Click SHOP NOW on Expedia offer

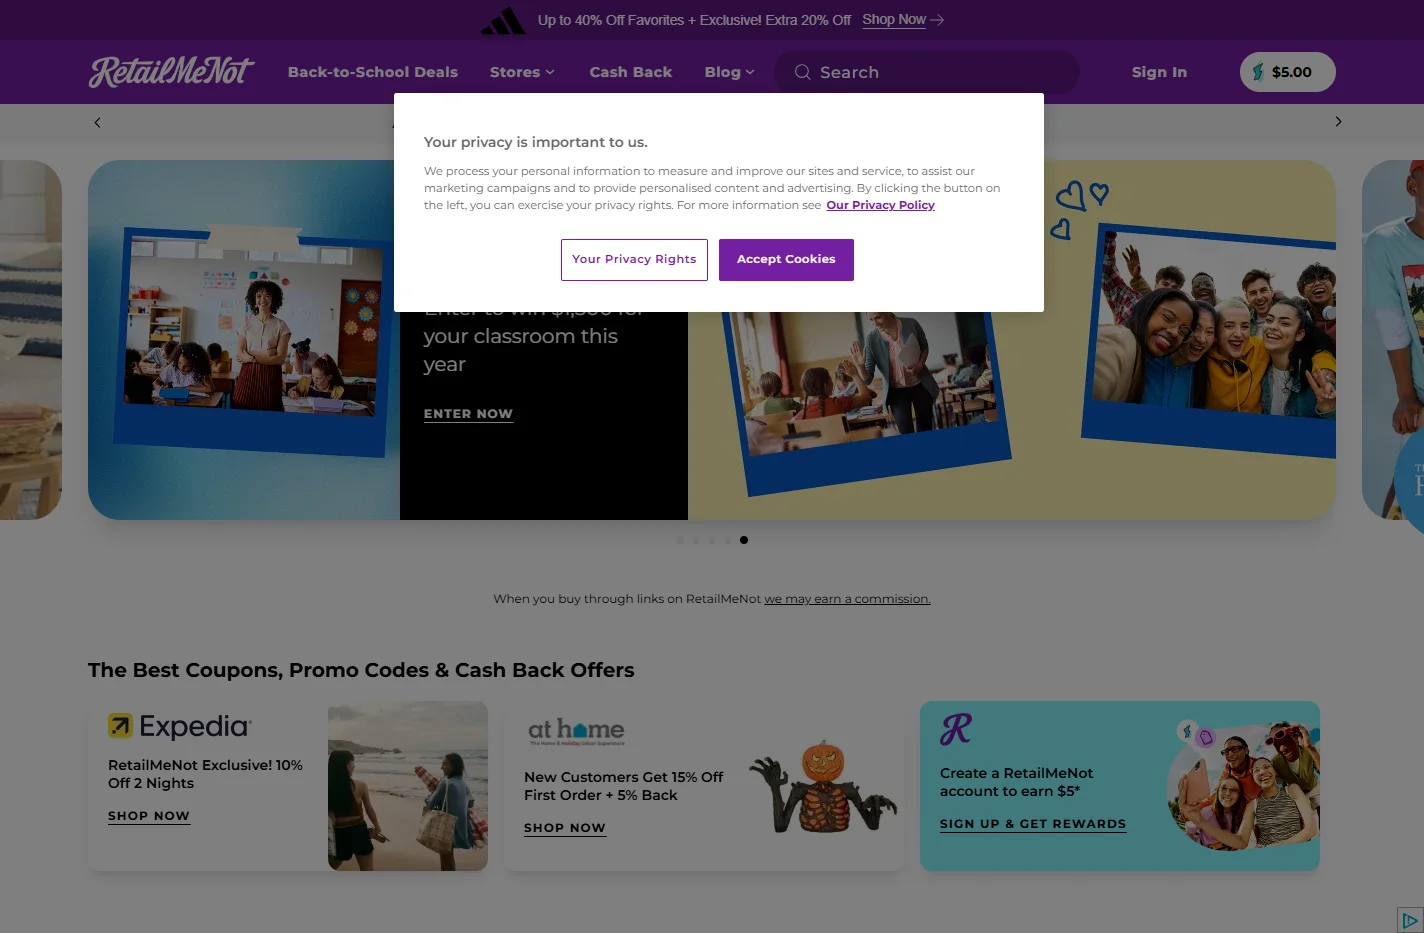[x=149, y=816]
